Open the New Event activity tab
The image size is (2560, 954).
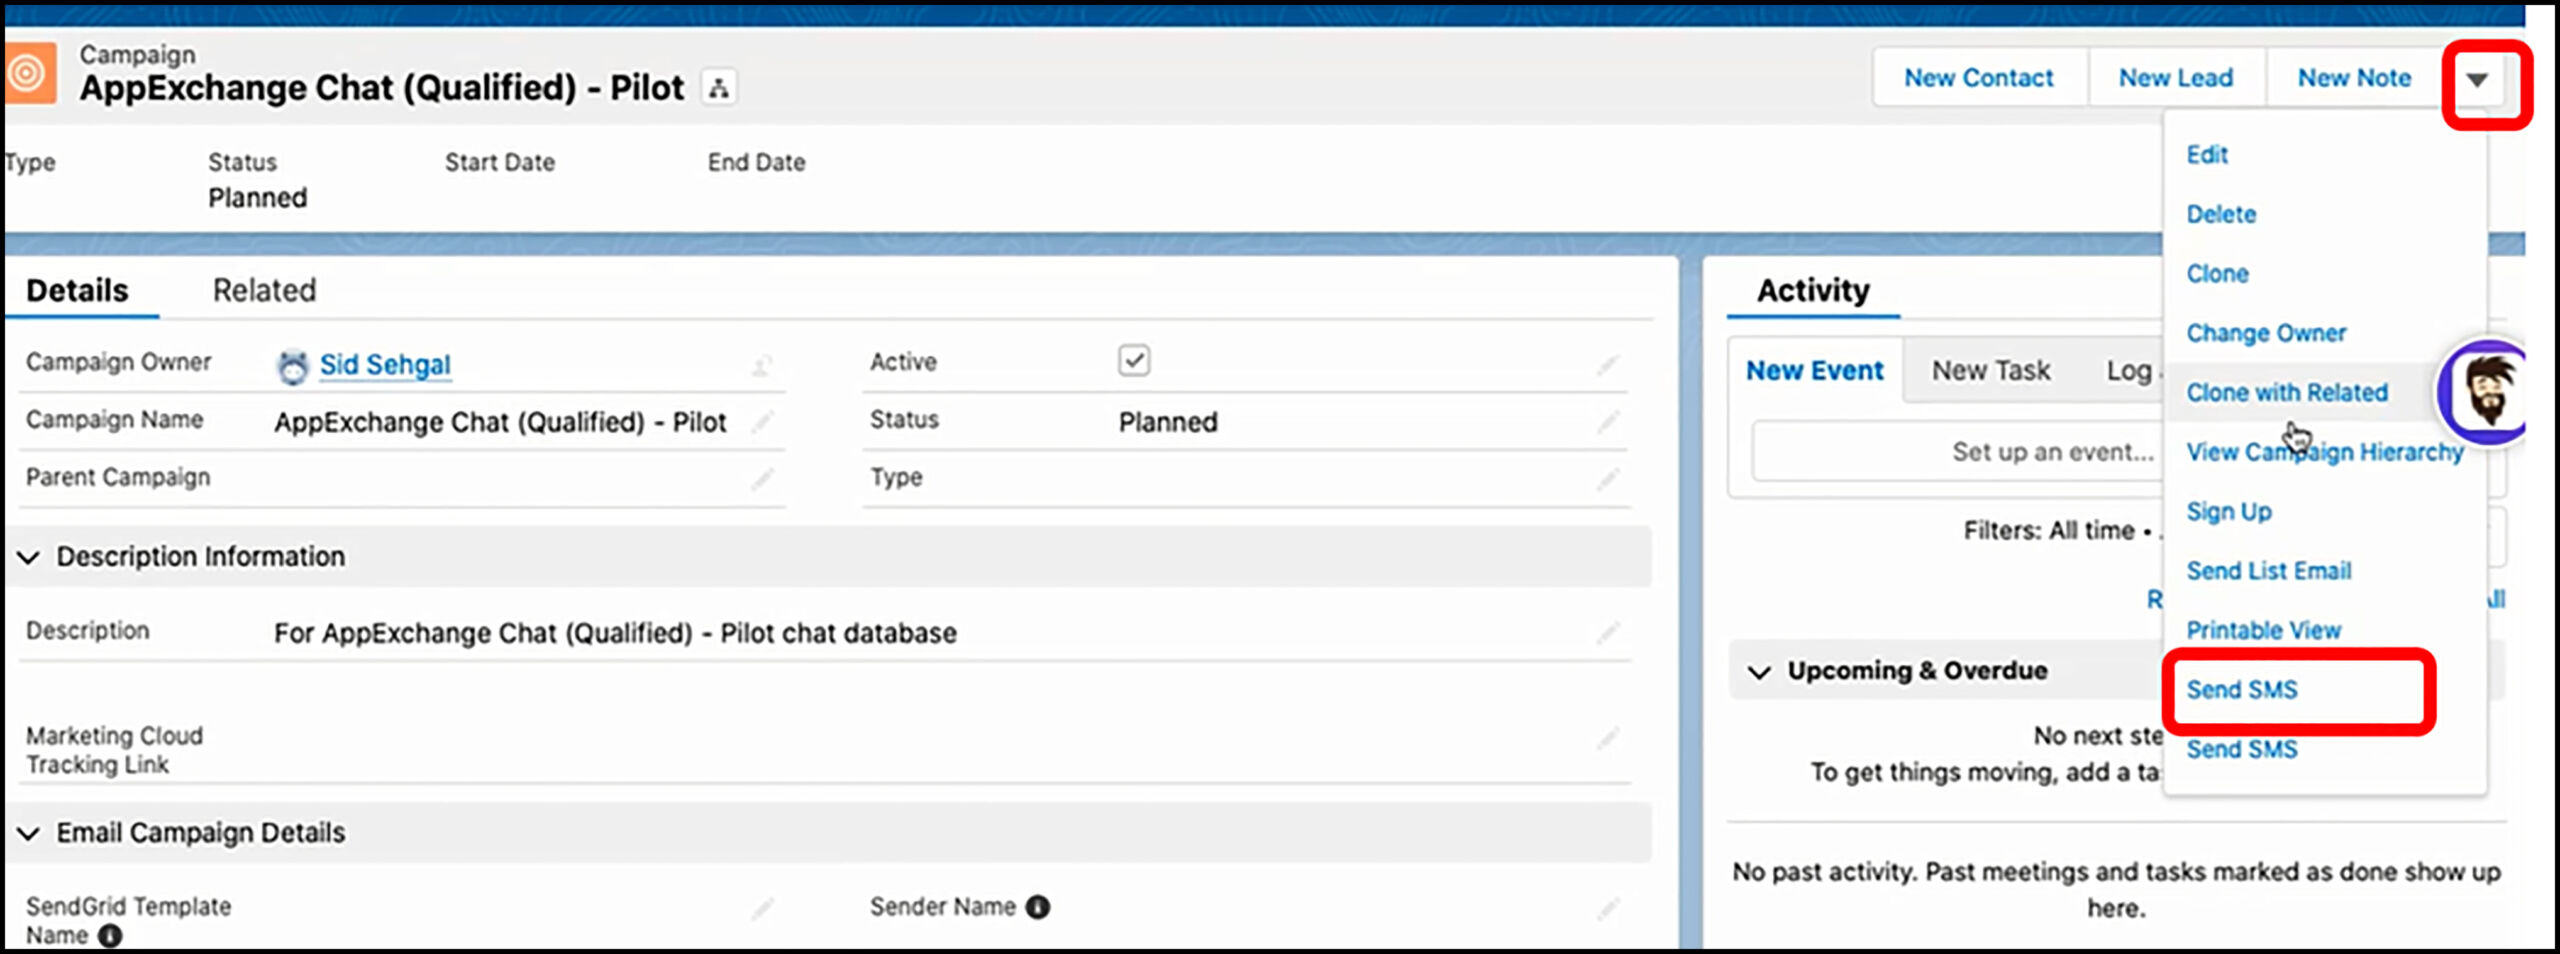pyautogui.click(x=1815, y=371)
